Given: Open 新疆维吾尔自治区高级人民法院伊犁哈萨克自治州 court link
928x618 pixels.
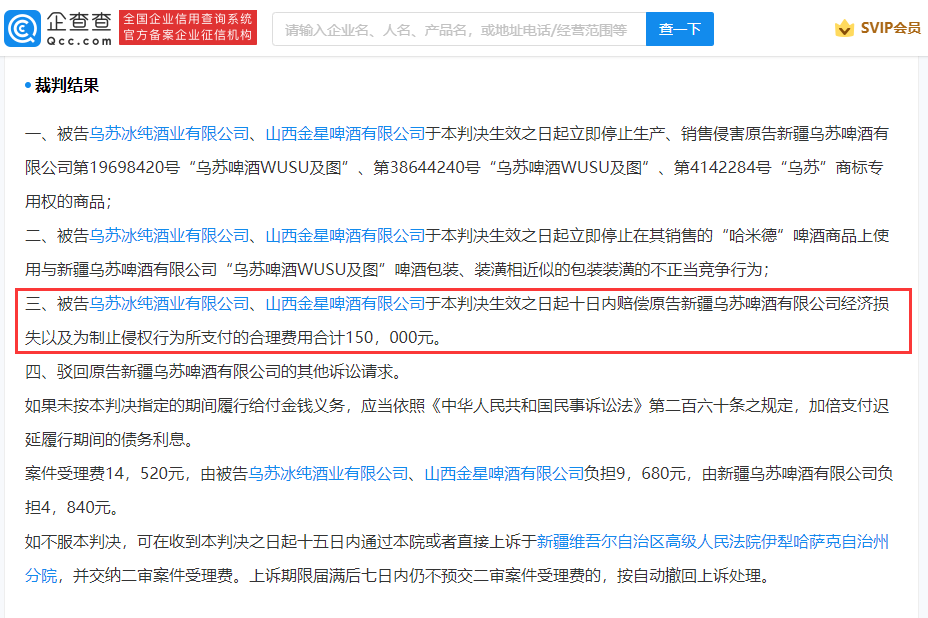Looking at the screenshot, I should 713,542.
